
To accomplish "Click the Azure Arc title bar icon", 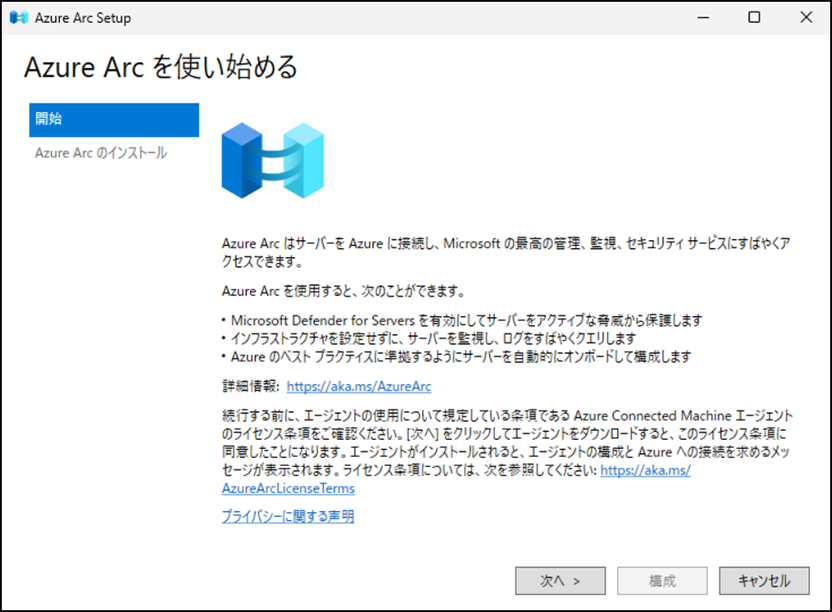I will [x=18, y=18].
